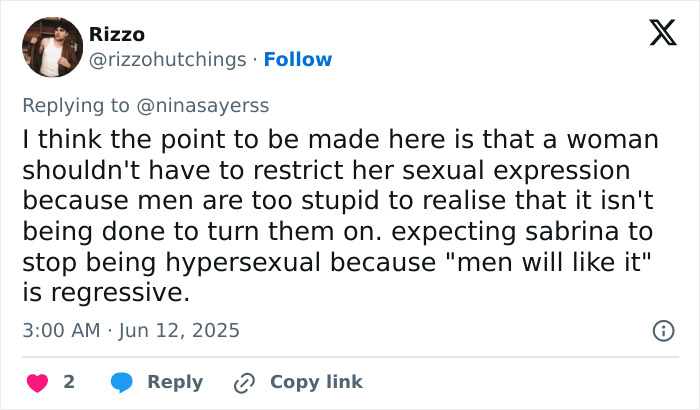Open the circled info icon

(662, 330)
